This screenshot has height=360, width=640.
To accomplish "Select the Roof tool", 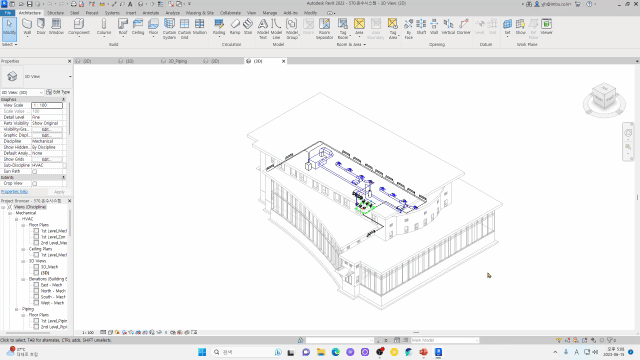I will (x=123, y=27).
